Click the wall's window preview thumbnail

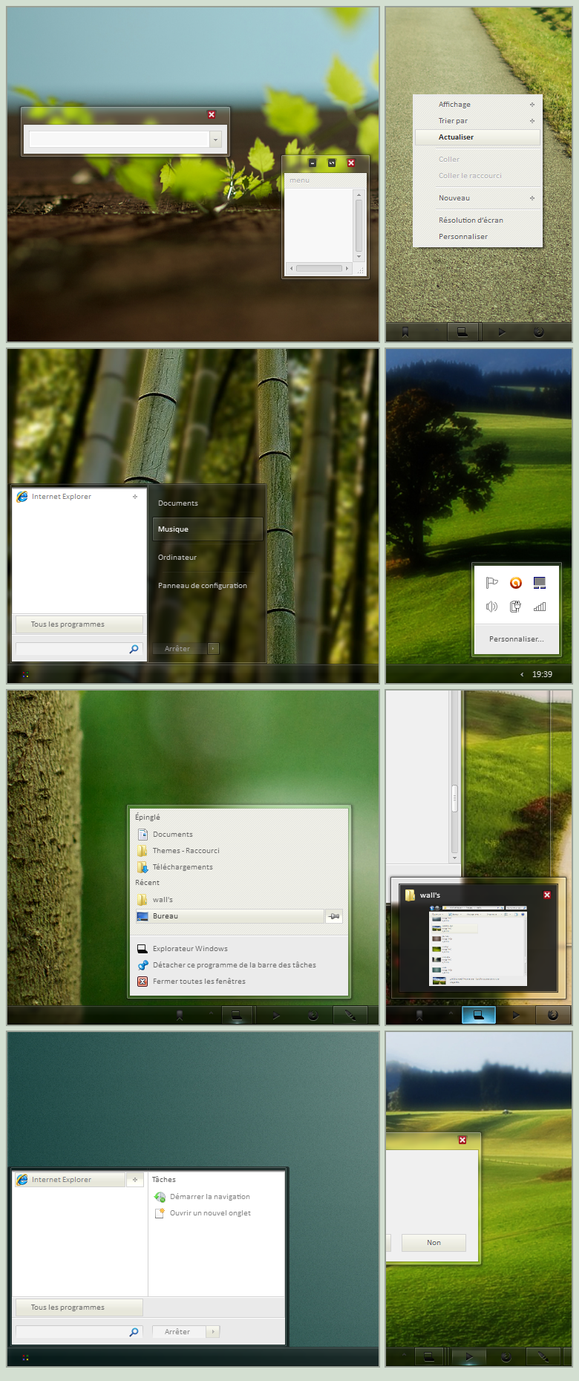(479, 946)
